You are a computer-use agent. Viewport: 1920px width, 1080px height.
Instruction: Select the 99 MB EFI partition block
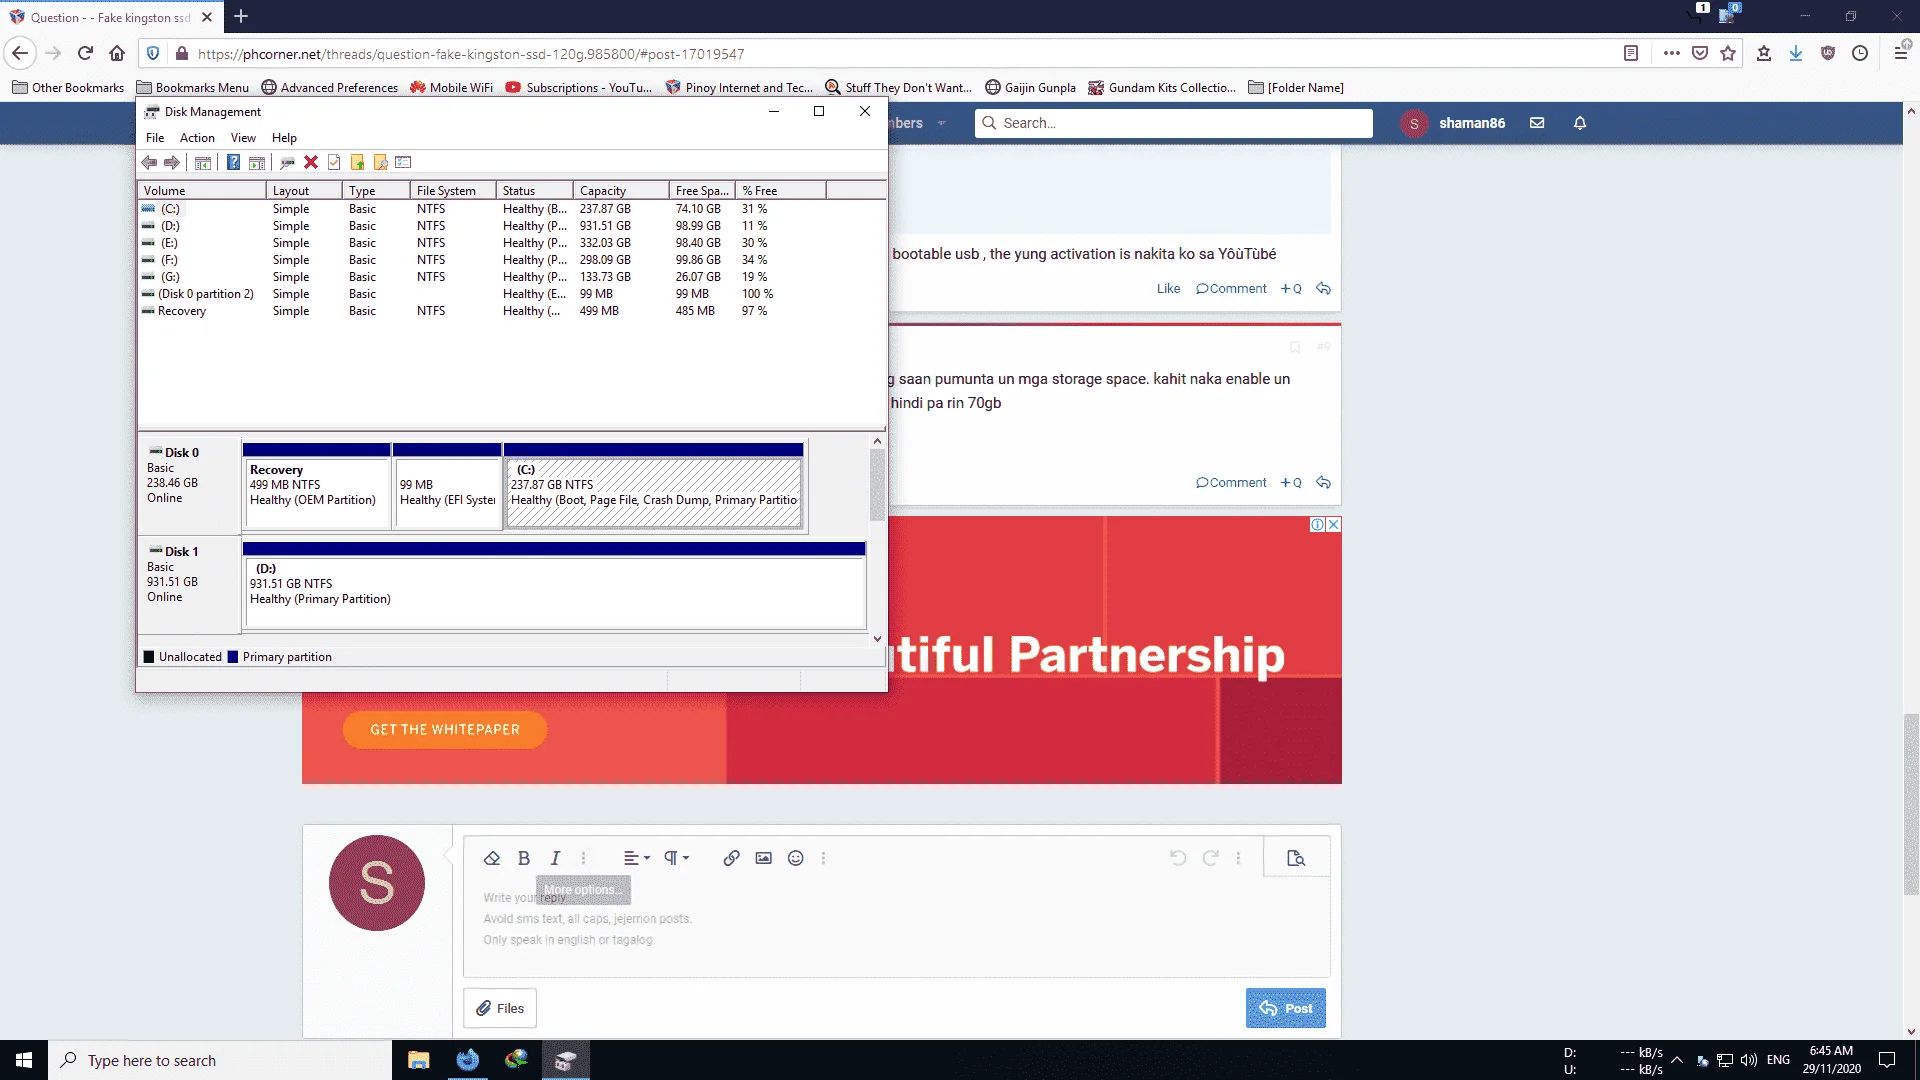pos(447,486)
